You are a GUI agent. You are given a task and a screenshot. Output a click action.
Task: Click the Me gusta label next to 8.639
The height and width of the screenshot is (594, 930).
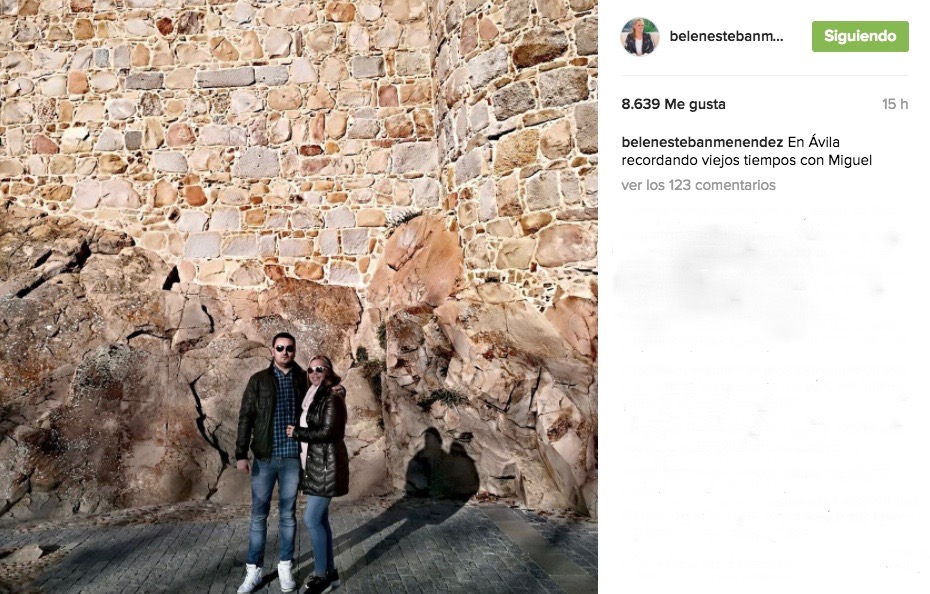[x=695, y=104]
